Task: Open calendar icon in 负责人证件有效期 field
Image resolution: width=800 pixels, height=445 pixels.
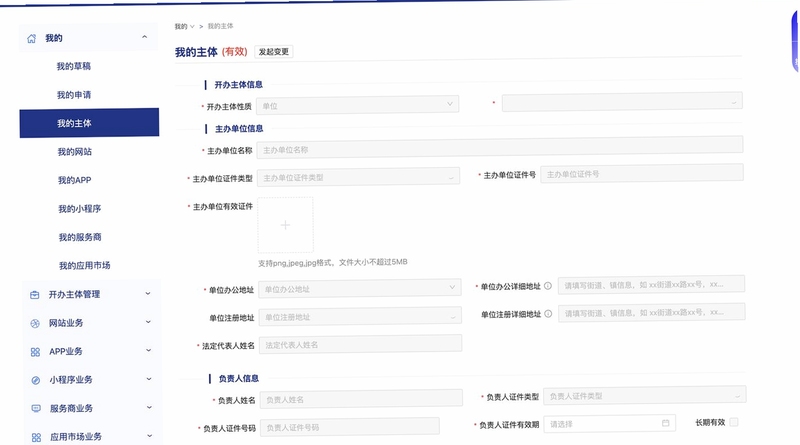Action: tap(665, 423)
